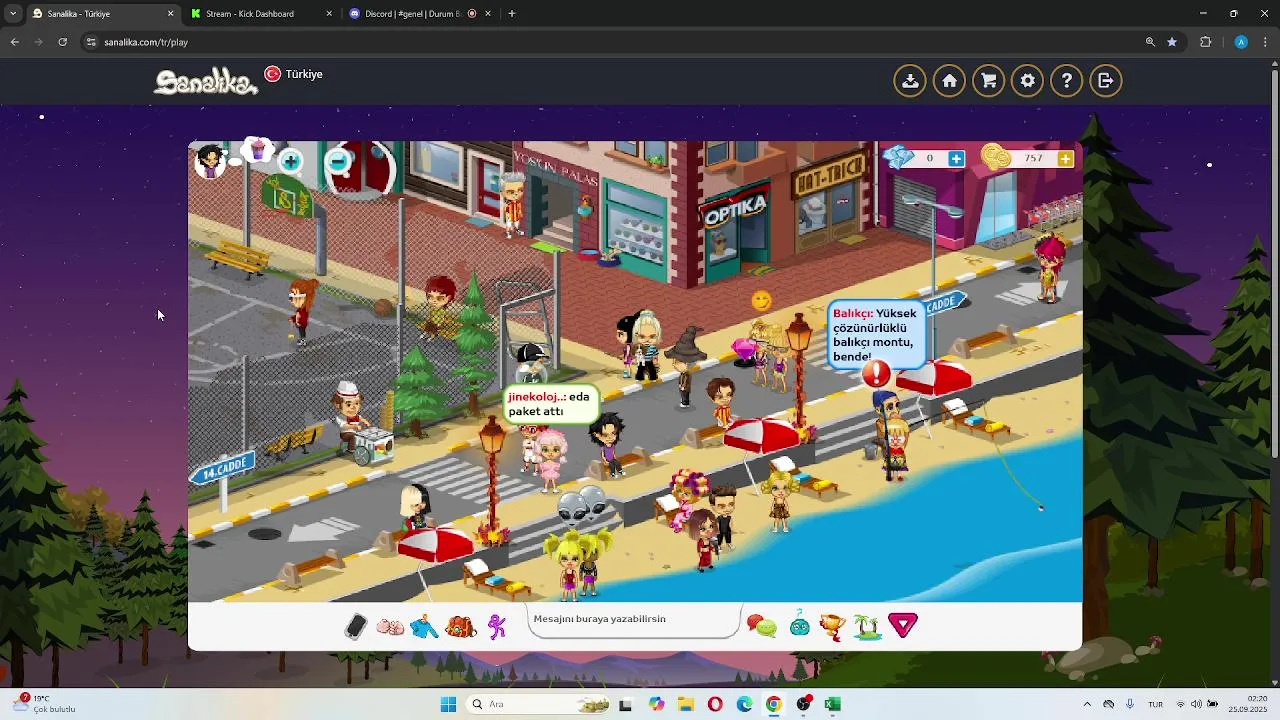Open a new browser tab
1280x720 pixels.
[x=512, y=14]
